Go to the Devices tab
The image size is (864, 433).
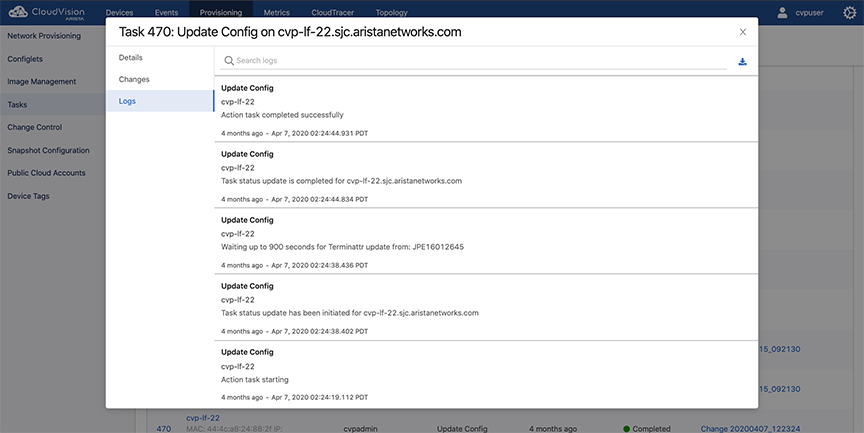pos(119,12)
